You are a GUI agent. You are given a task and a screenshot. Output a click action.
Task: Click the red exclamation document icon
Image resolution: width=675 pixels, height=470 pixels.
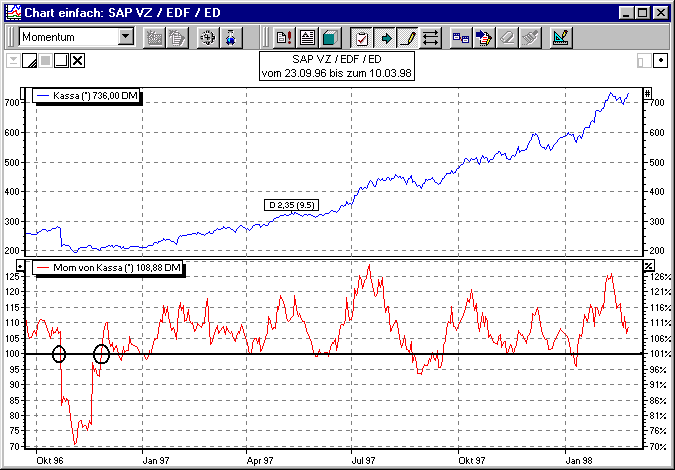[x=284, y=38]
